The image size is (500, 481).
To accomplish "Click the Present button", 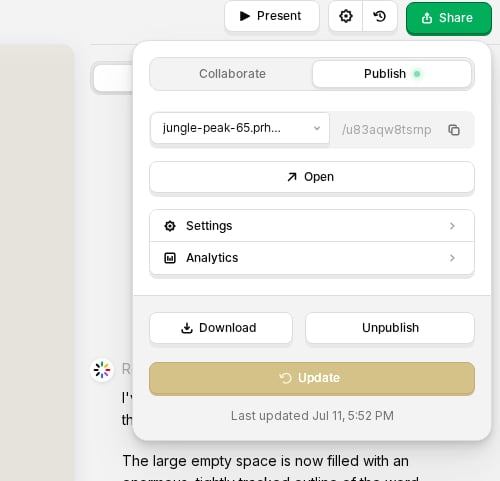I will coord(272,16).
